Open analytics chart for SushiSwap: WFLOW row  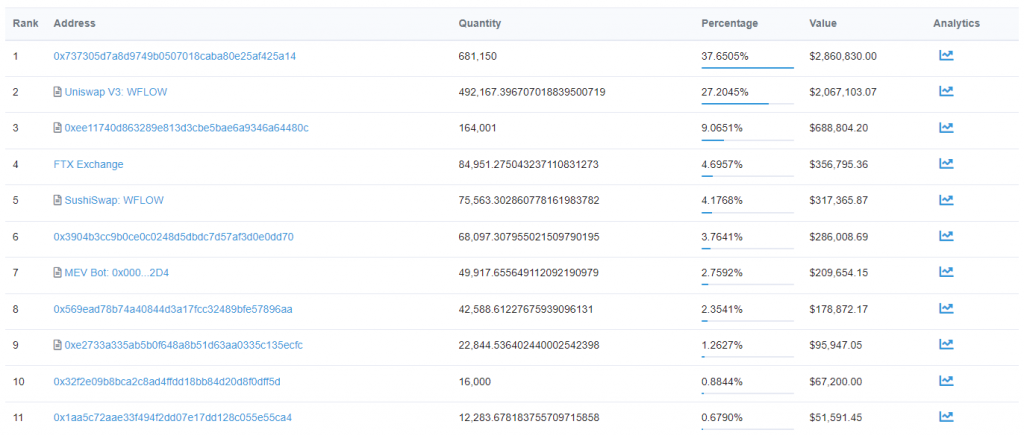tap(946, 200)
